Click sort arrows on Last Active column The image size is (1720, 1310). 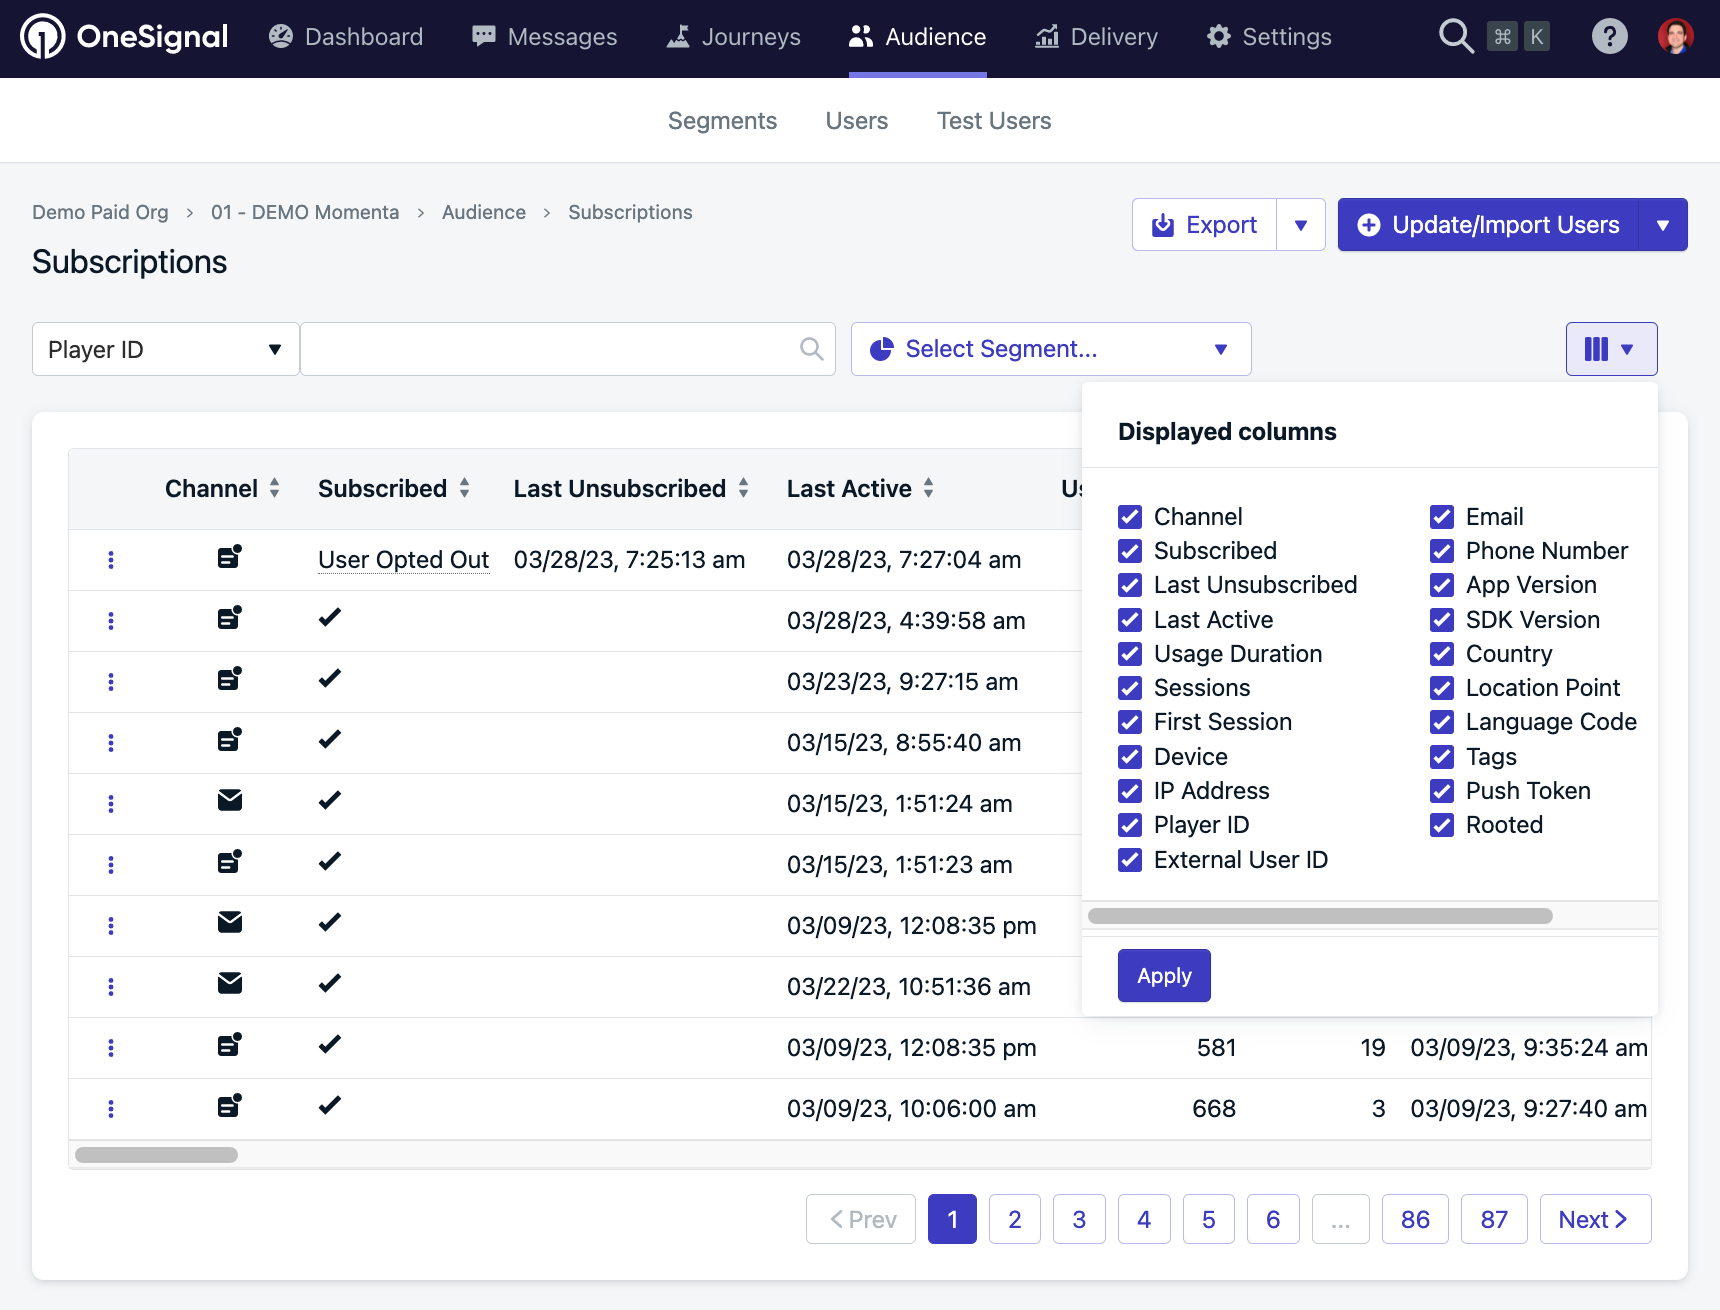[x=929, y=489]
